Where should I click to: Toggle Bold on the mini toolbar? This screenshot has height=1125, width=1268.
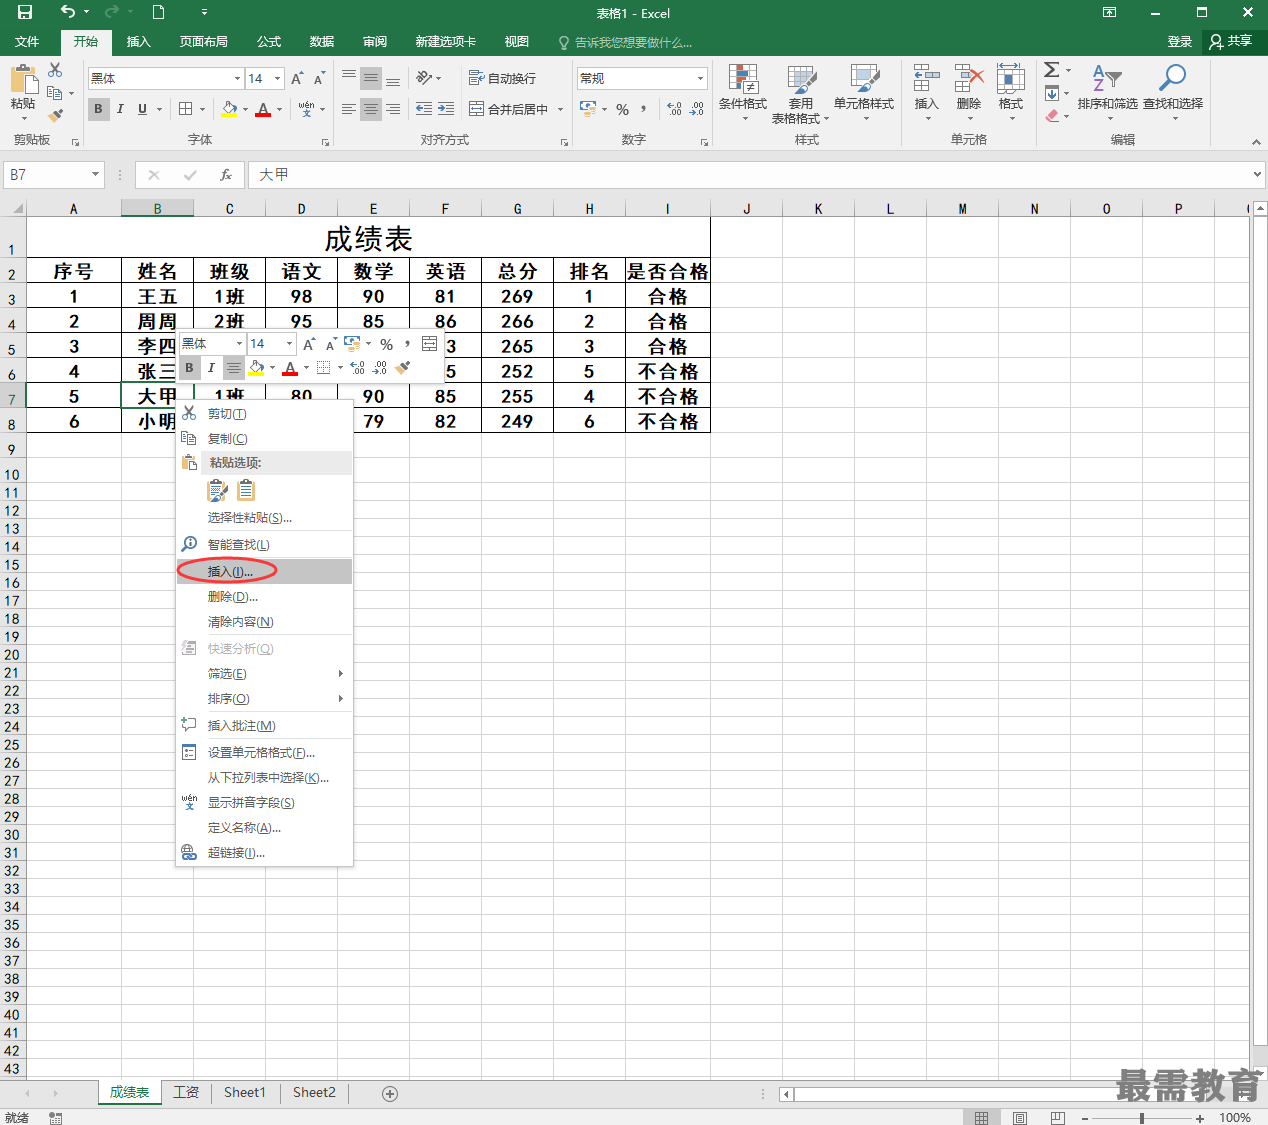pos(189,368)
